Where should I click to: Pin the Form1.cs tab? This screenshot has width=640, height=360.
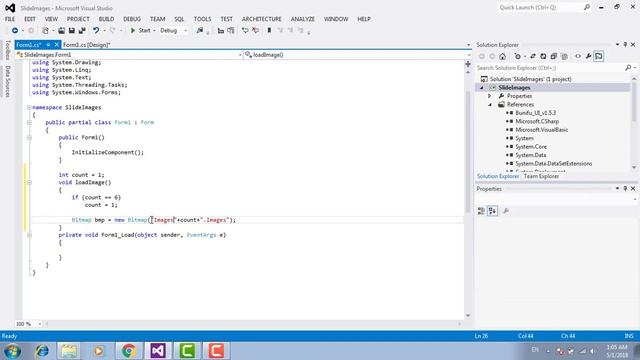48,45
